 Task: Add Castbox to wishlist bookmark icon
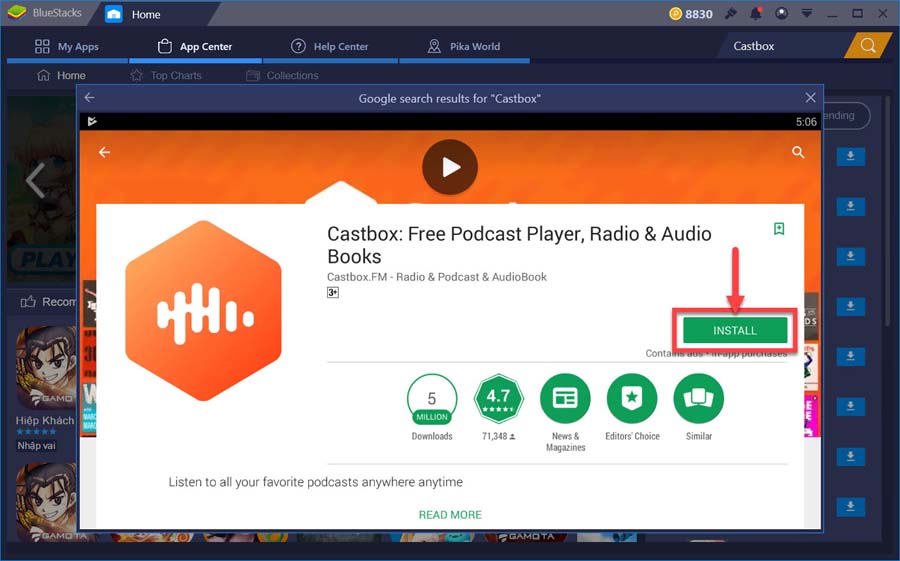coord(779,229)
